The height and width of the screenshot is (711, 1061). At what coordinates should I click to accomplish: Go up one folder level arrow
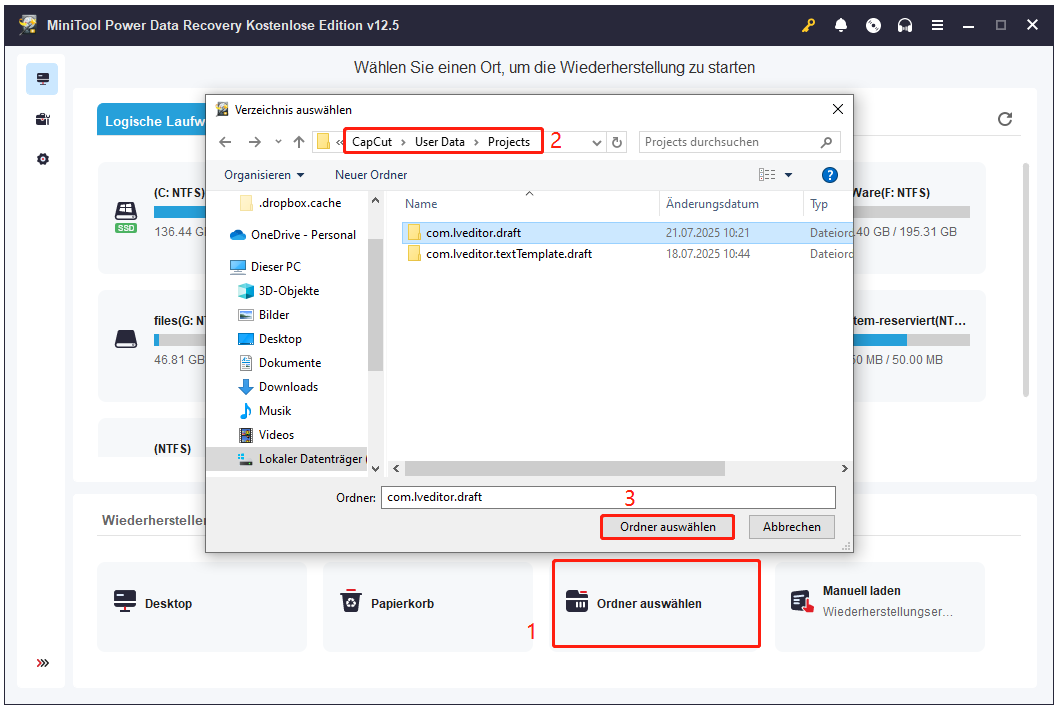299,142
